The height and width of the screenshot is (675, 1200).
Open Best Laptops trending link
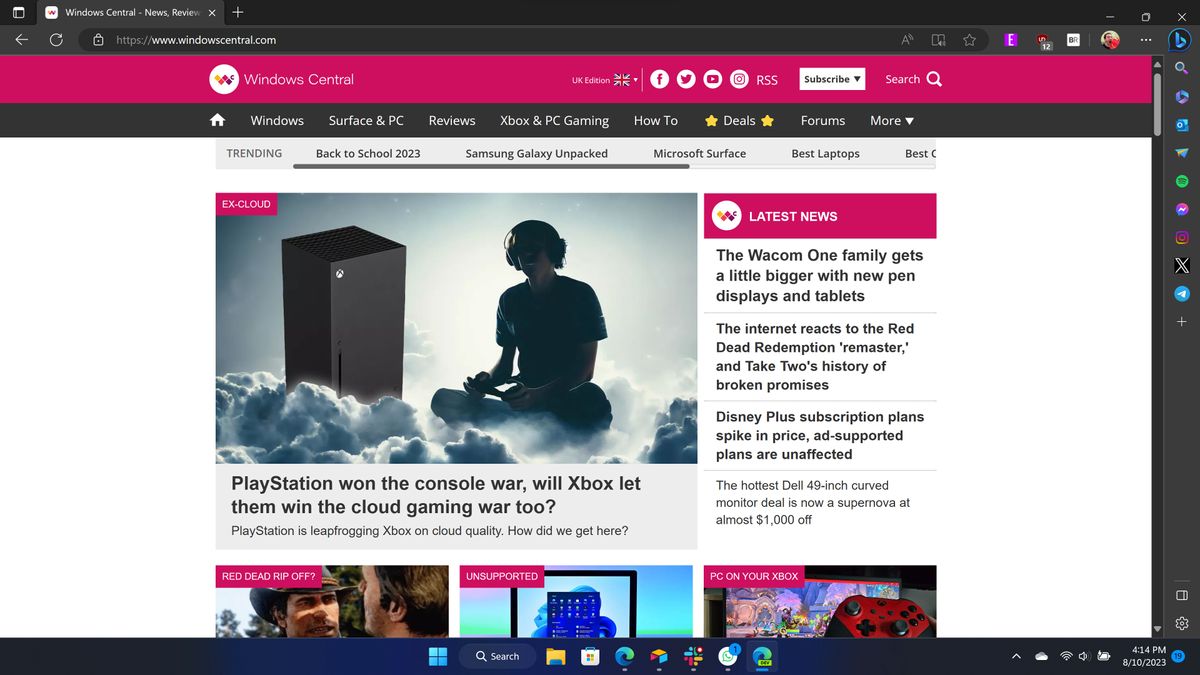825,153
